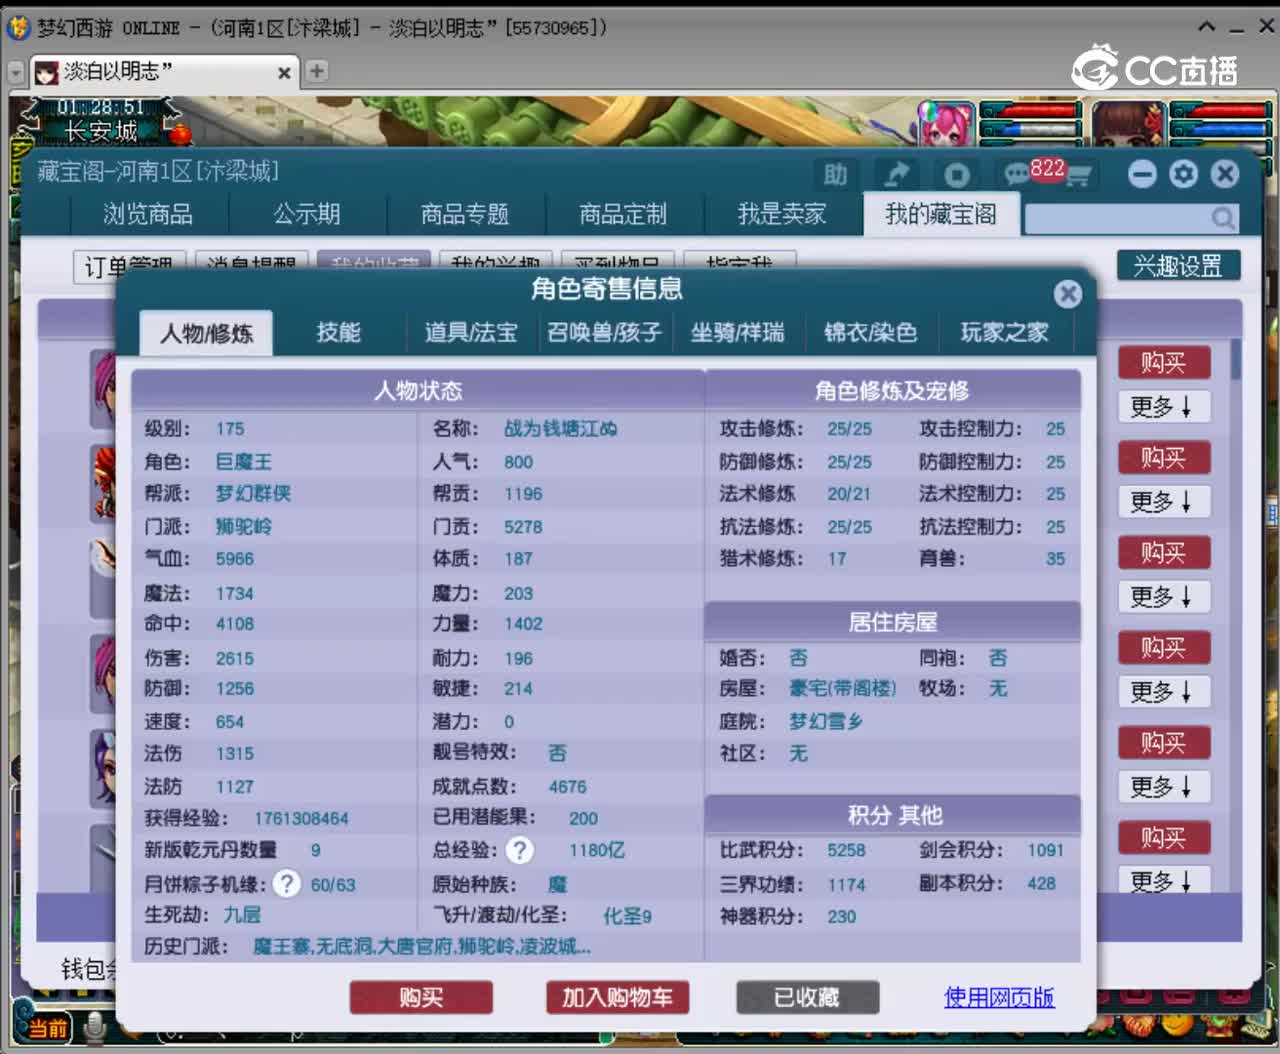This screenshot has width=1280, height=1054.
Task: Click fifth 购买 button in right list
Action: 1164,742
